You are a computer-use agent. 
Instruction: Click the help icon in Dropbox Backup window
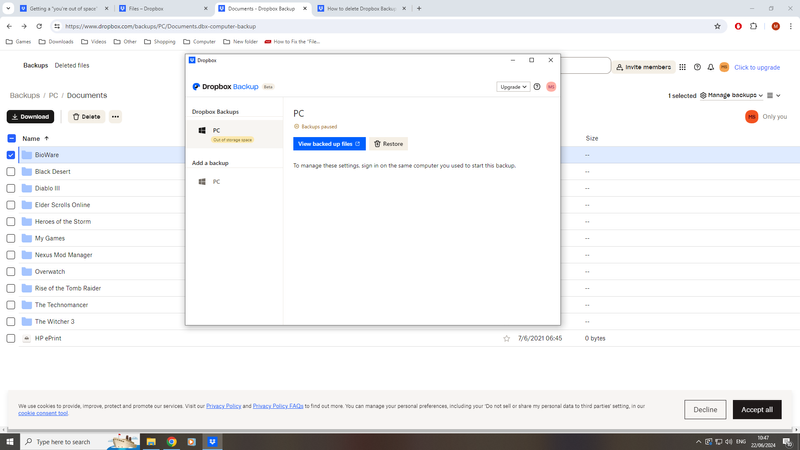[x=537, y=87]
